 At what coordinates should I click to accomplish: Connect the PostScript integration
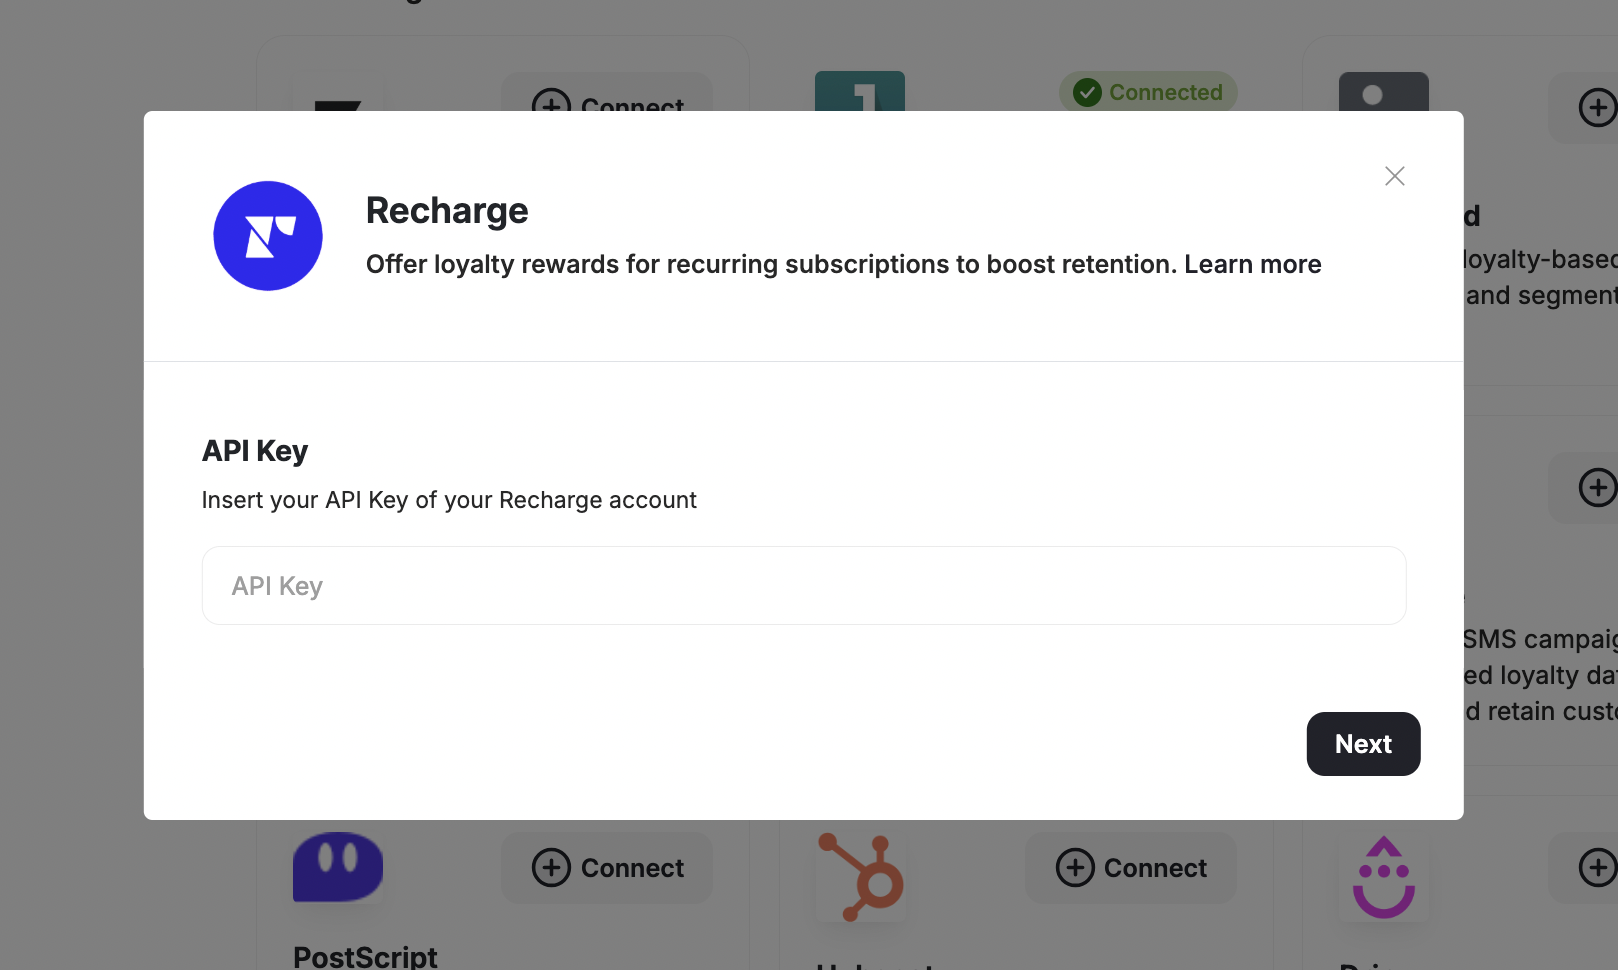point(607,868)
